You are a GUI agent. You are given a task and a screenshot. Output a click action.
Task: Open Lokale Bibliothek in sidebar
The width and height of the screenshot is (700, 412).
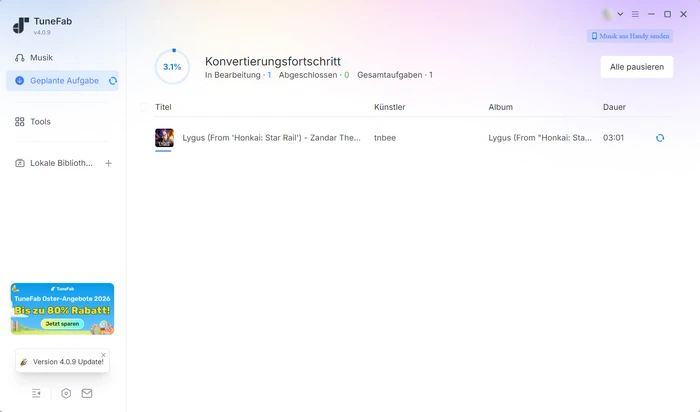tap(61, 163)
